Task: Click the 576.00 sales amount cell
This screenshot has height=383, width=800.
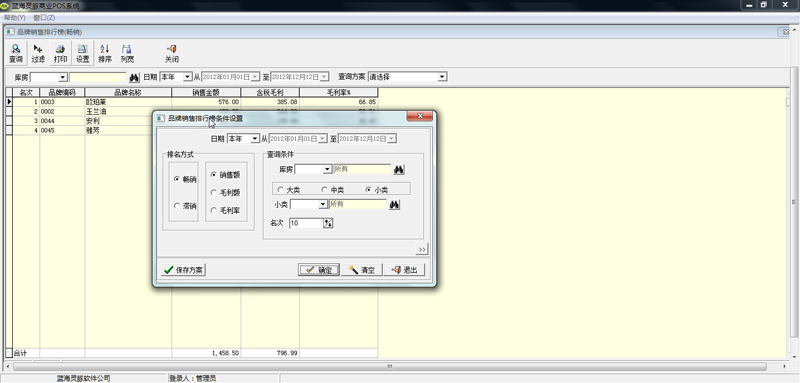Action: (x=206, y=102)
